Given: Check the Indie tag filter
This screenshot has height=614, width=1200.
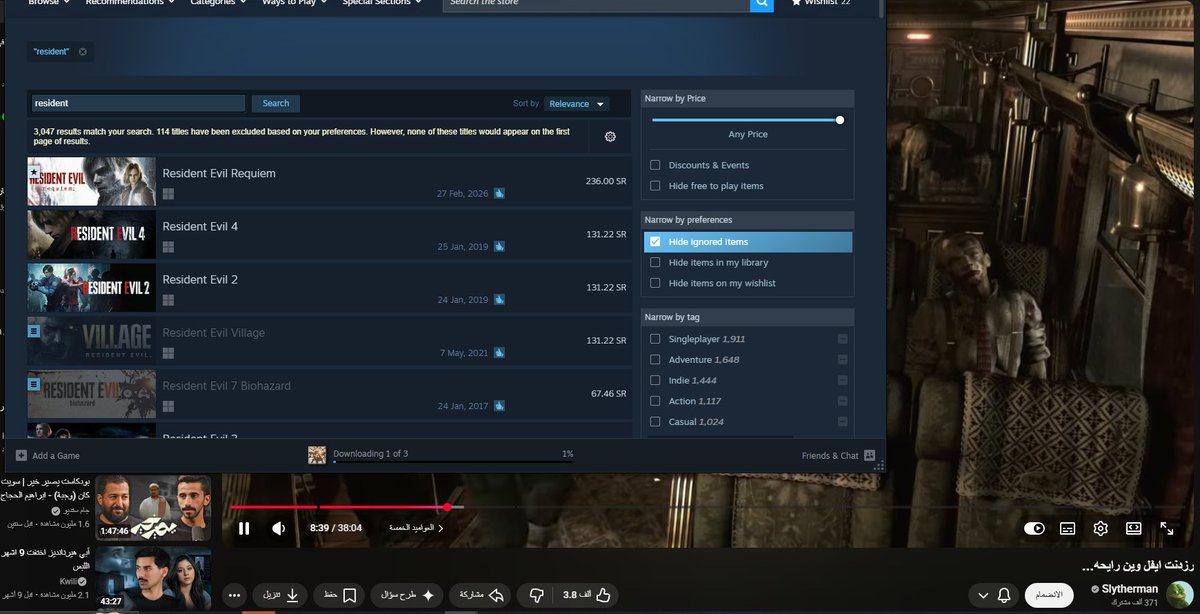Looking at the screenshot, I should [x=655, y=381].
